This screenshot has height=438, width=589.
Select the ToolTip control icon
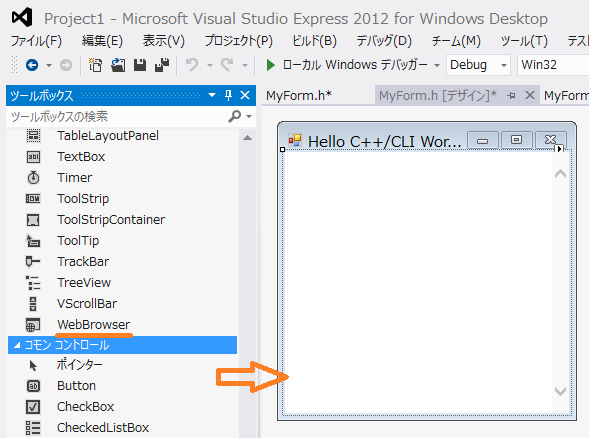click(33, 240)
